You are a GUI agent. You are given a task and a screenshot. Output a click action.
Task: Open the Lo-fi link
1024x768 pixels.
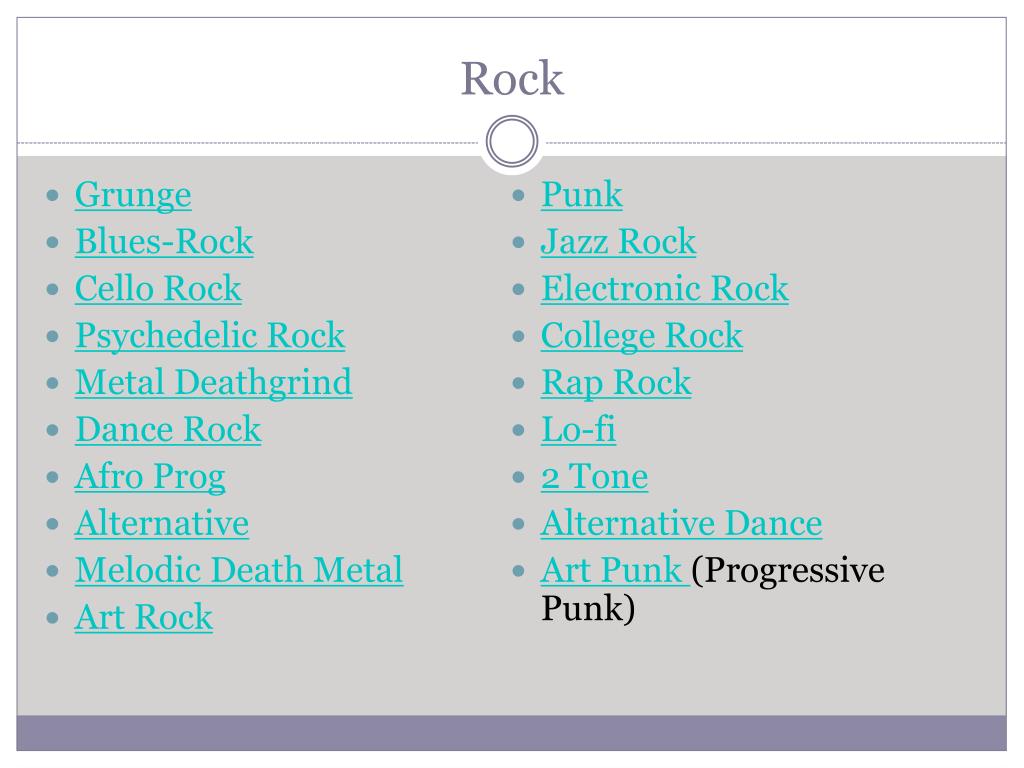pos(579,430)
